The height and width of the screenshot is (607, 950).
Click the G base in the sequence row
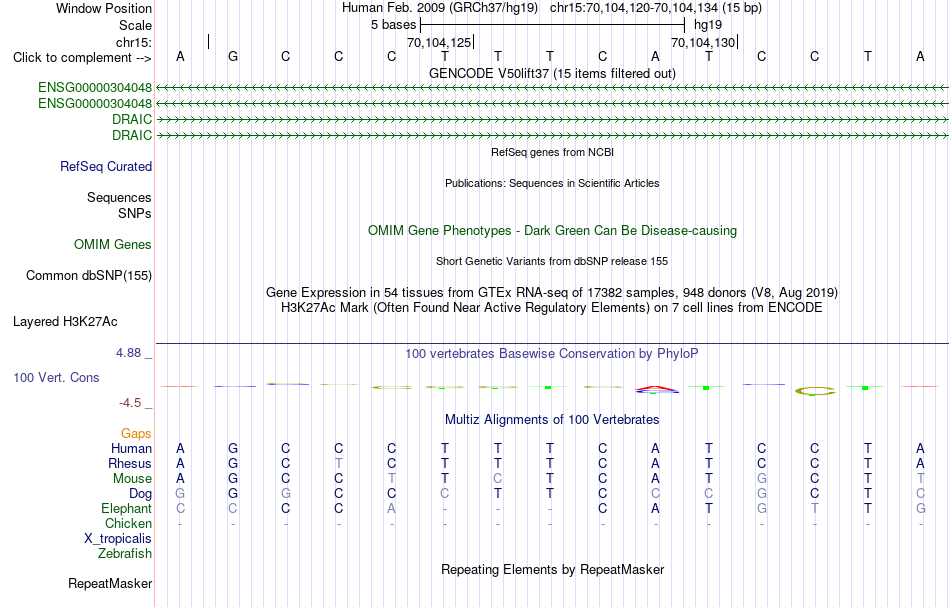point(233,56)
